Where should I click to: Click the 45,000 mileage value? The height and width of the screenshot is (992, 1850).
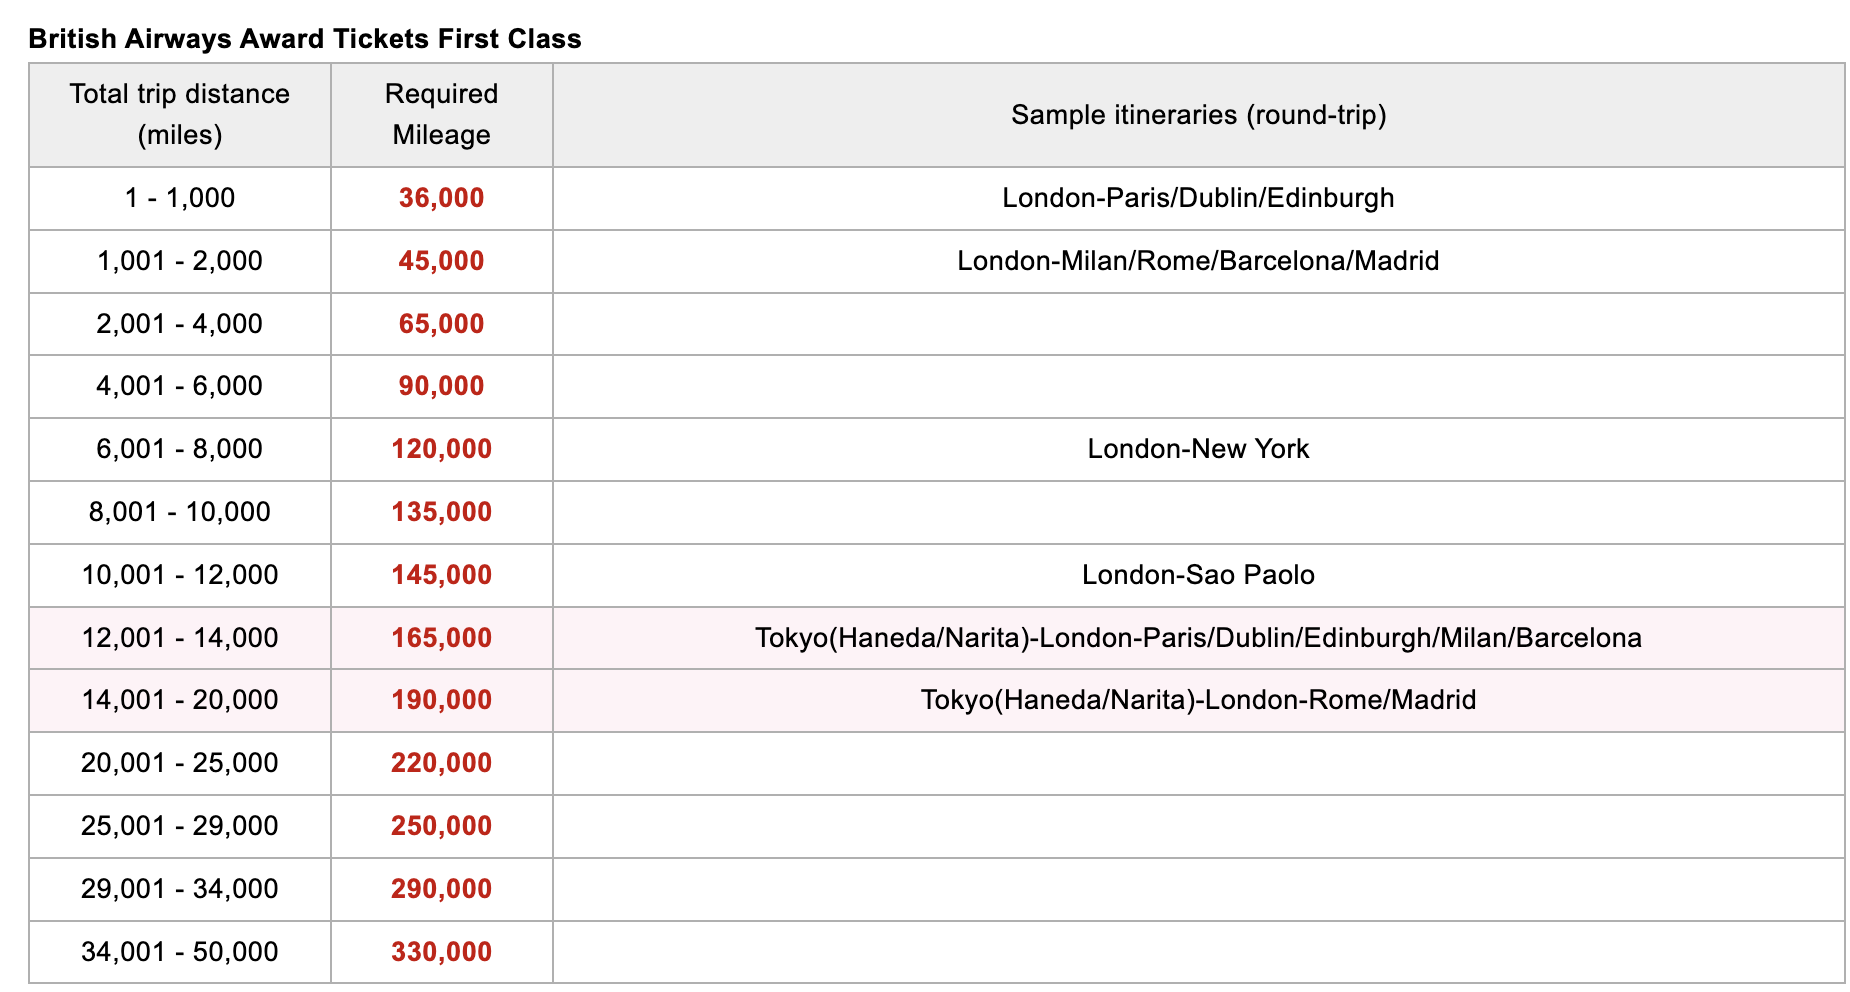coord(442,261)
